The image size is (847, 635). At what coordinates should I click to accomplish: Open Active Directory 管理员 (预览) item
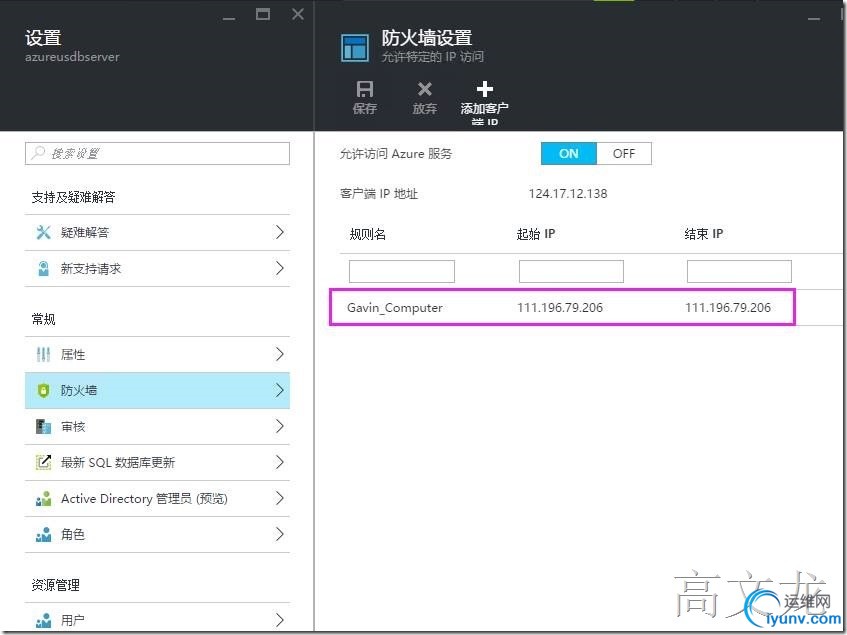(x=157, y=498)
